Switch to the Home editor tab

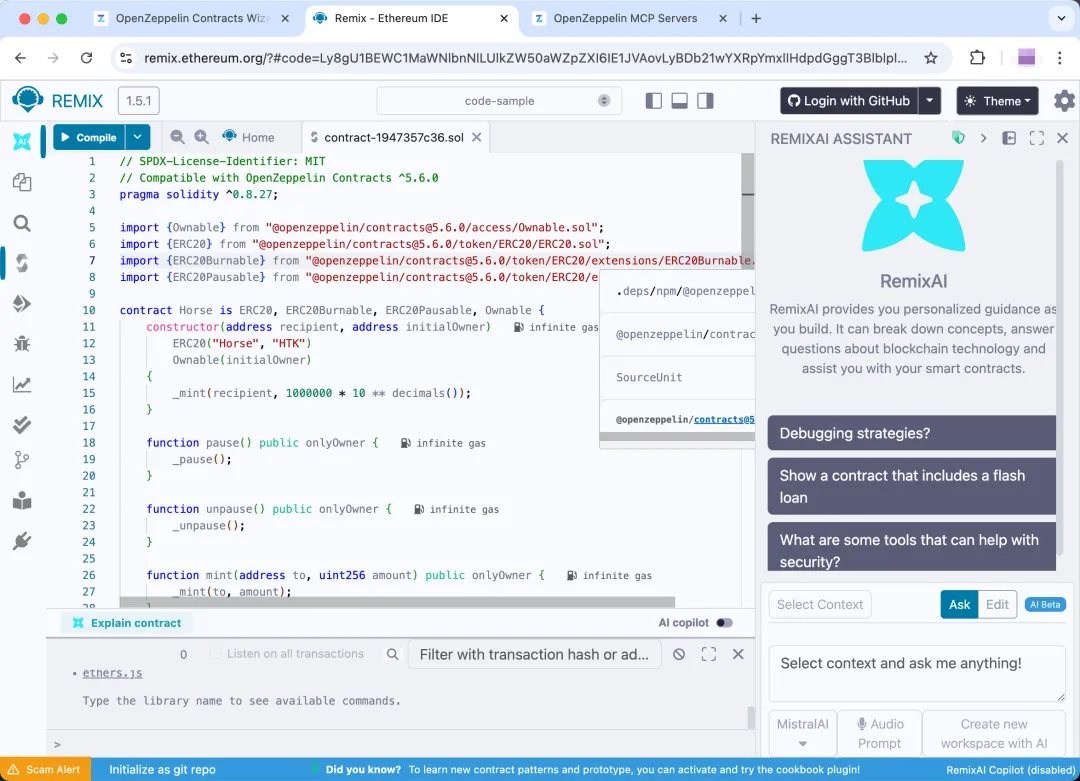(x=249, y=137)
